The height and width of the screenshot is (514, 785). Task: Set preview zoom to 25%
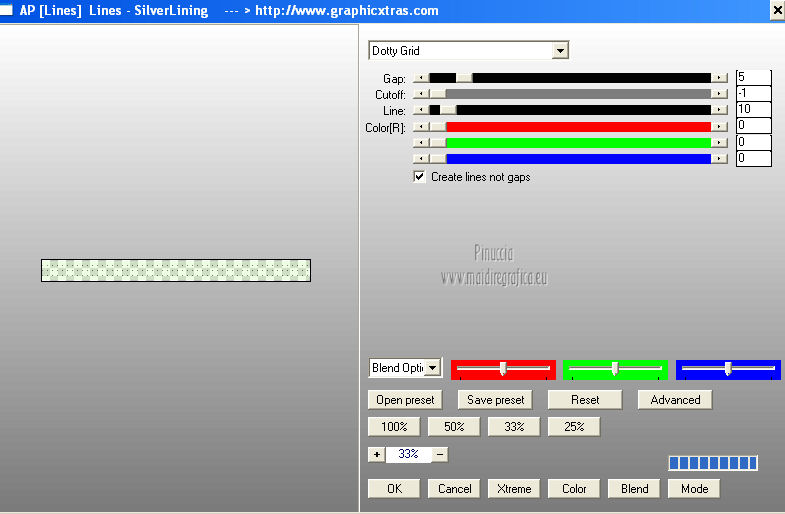(574, 427)
